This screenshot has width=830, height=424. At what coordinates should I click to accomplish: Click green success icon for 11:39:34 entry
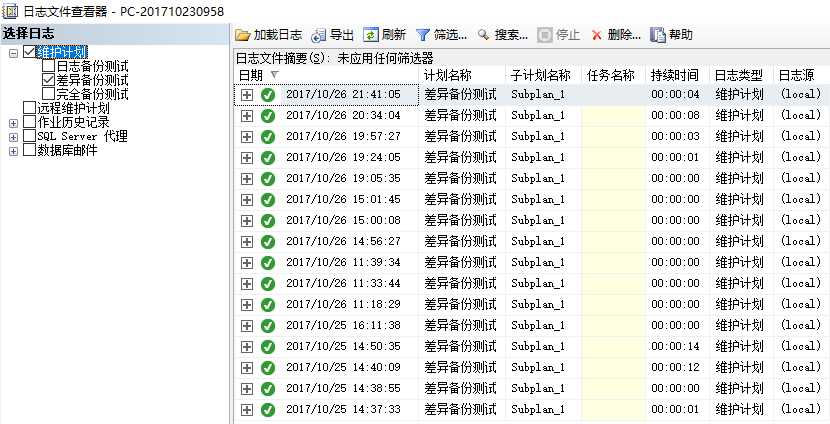pyautogui.click(x=268, y=263)
